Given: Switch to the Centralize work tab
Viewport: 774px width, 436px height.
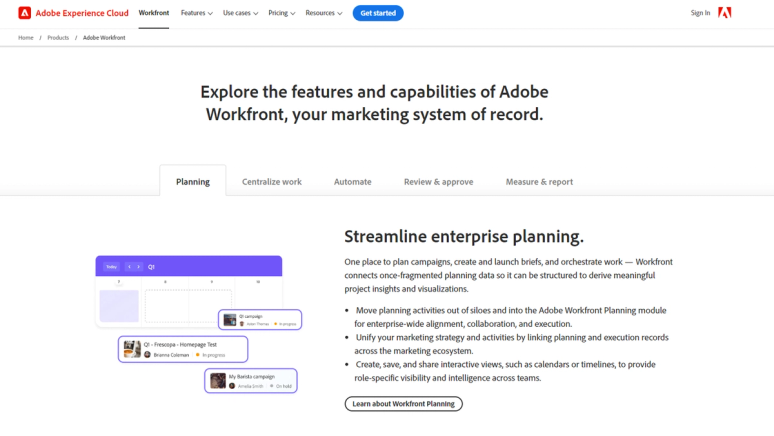Looking at the screenshot, I should 271,182.
